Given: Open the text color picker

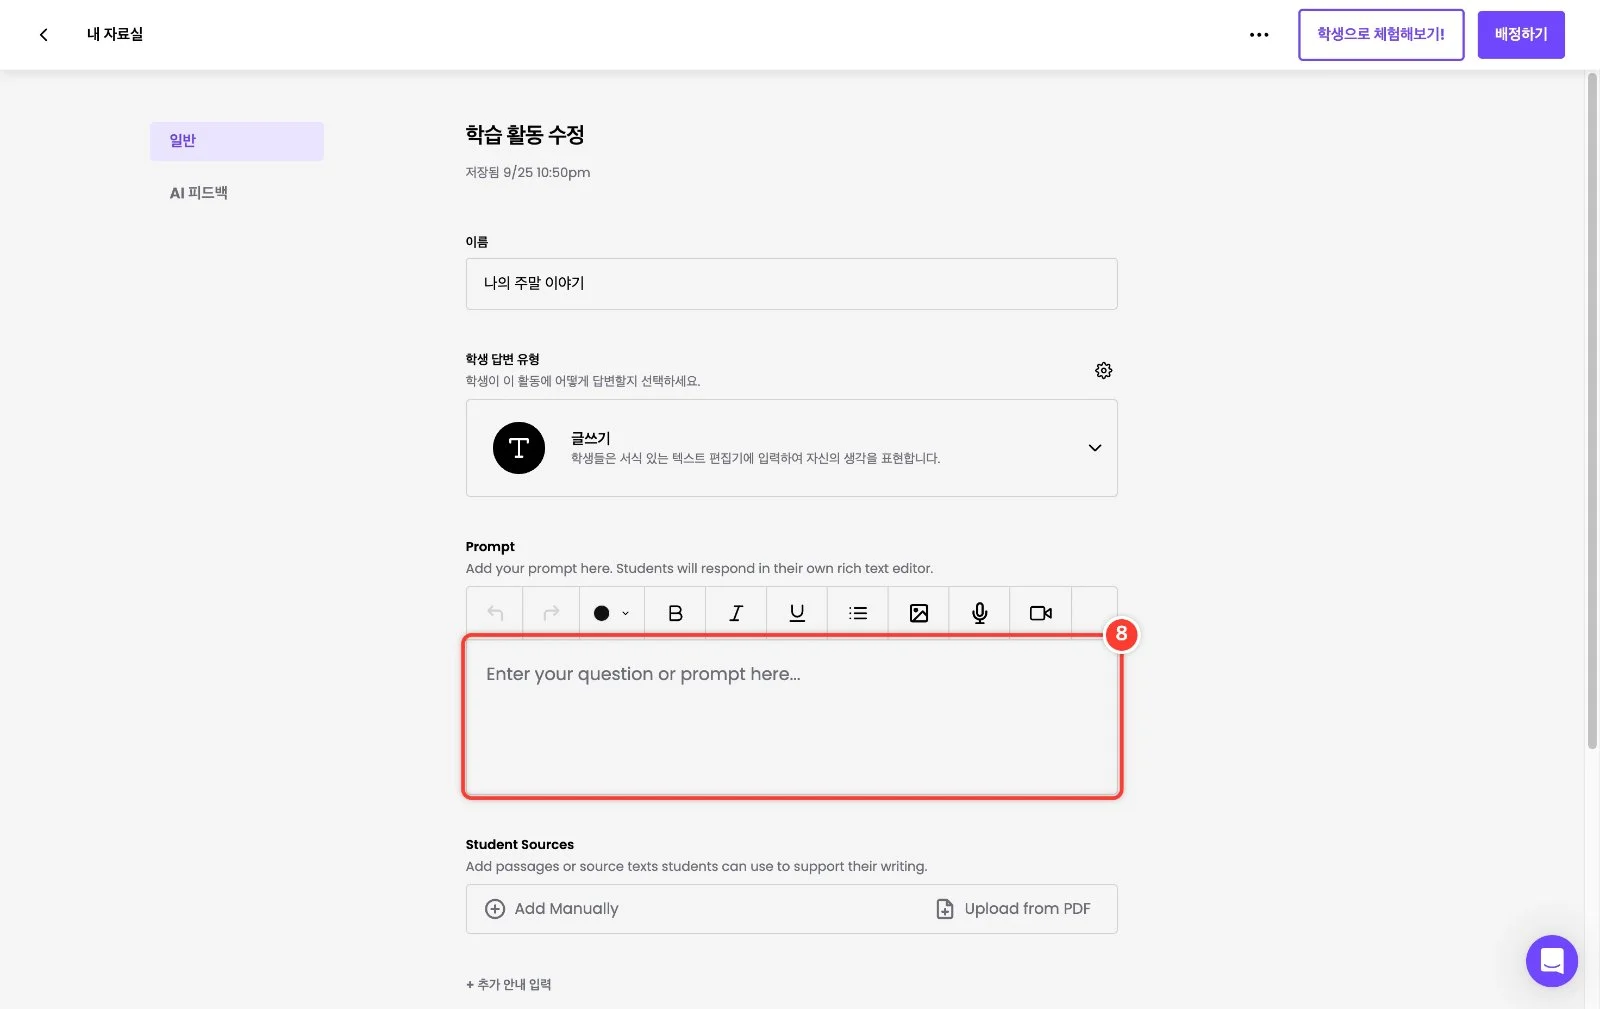Looking at the screenshot, I should click(611, 613).
